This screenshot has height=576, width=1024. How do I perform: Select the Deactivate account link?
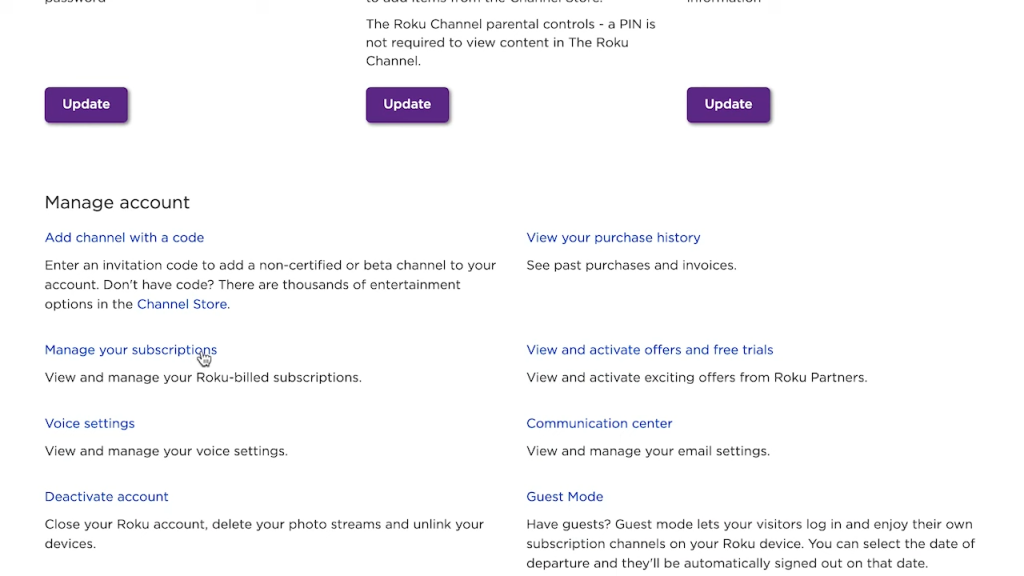pyautogui.click(x=106, y=497)
